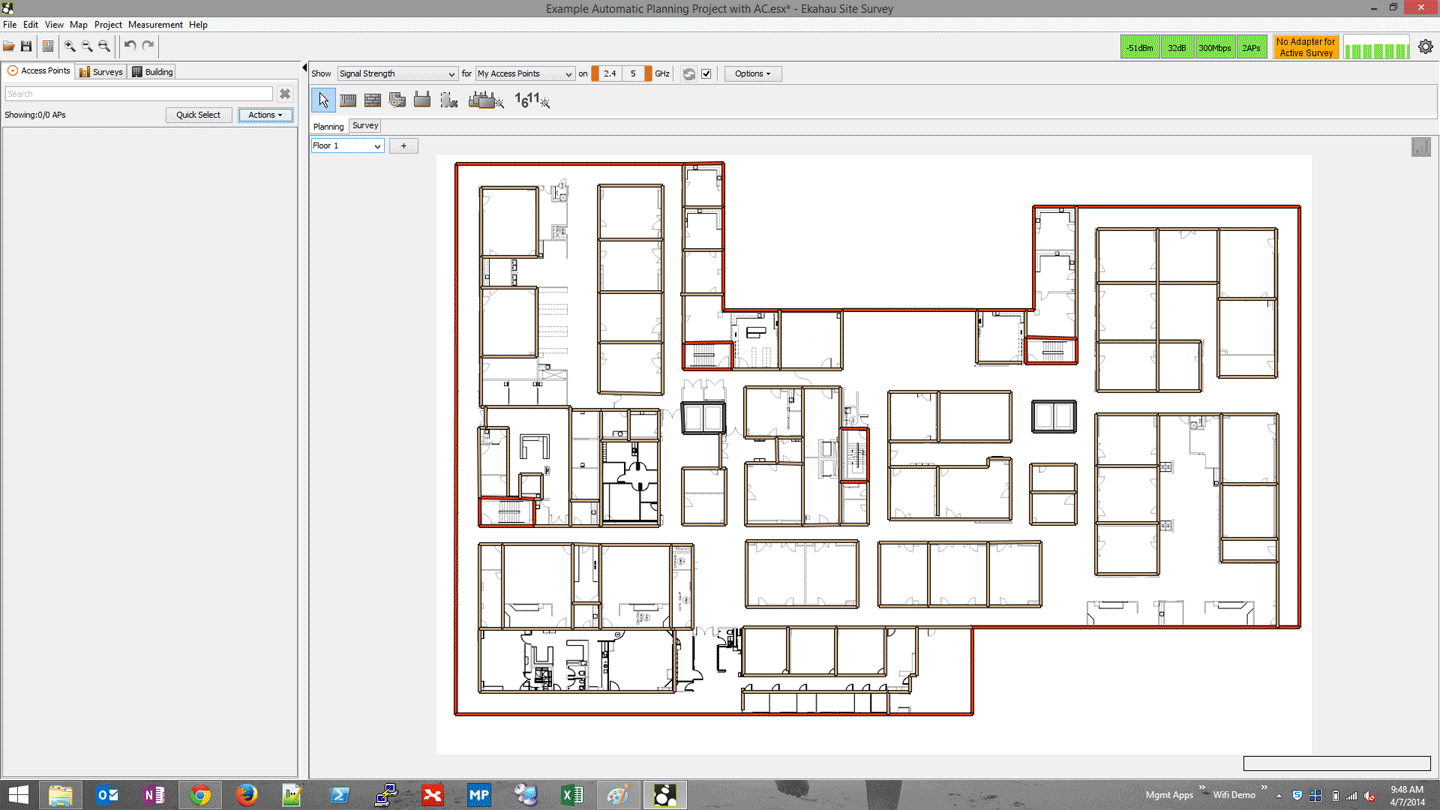Click the Quick Select button
This screenshot has height=810, width=1440.
(198, 115)
